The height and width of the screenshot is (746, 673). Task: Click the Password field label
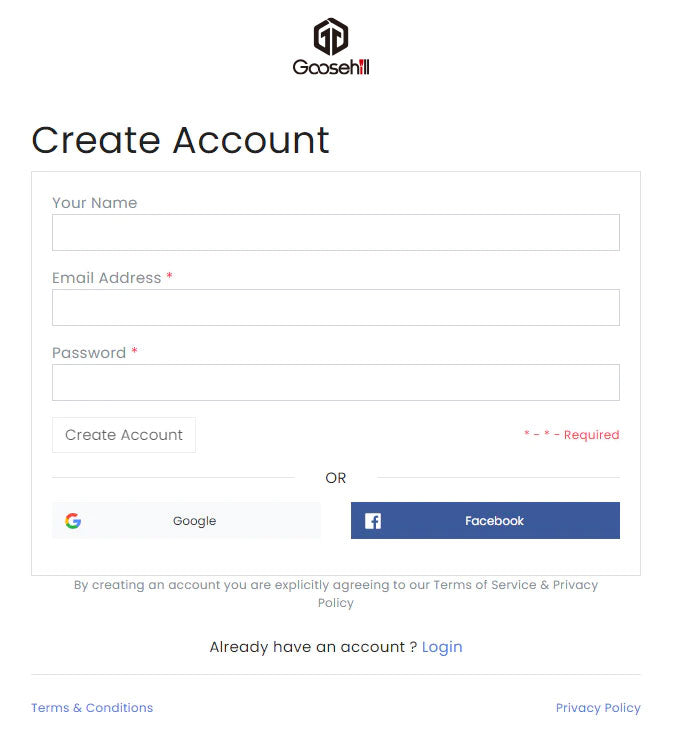tap(89, 353)
